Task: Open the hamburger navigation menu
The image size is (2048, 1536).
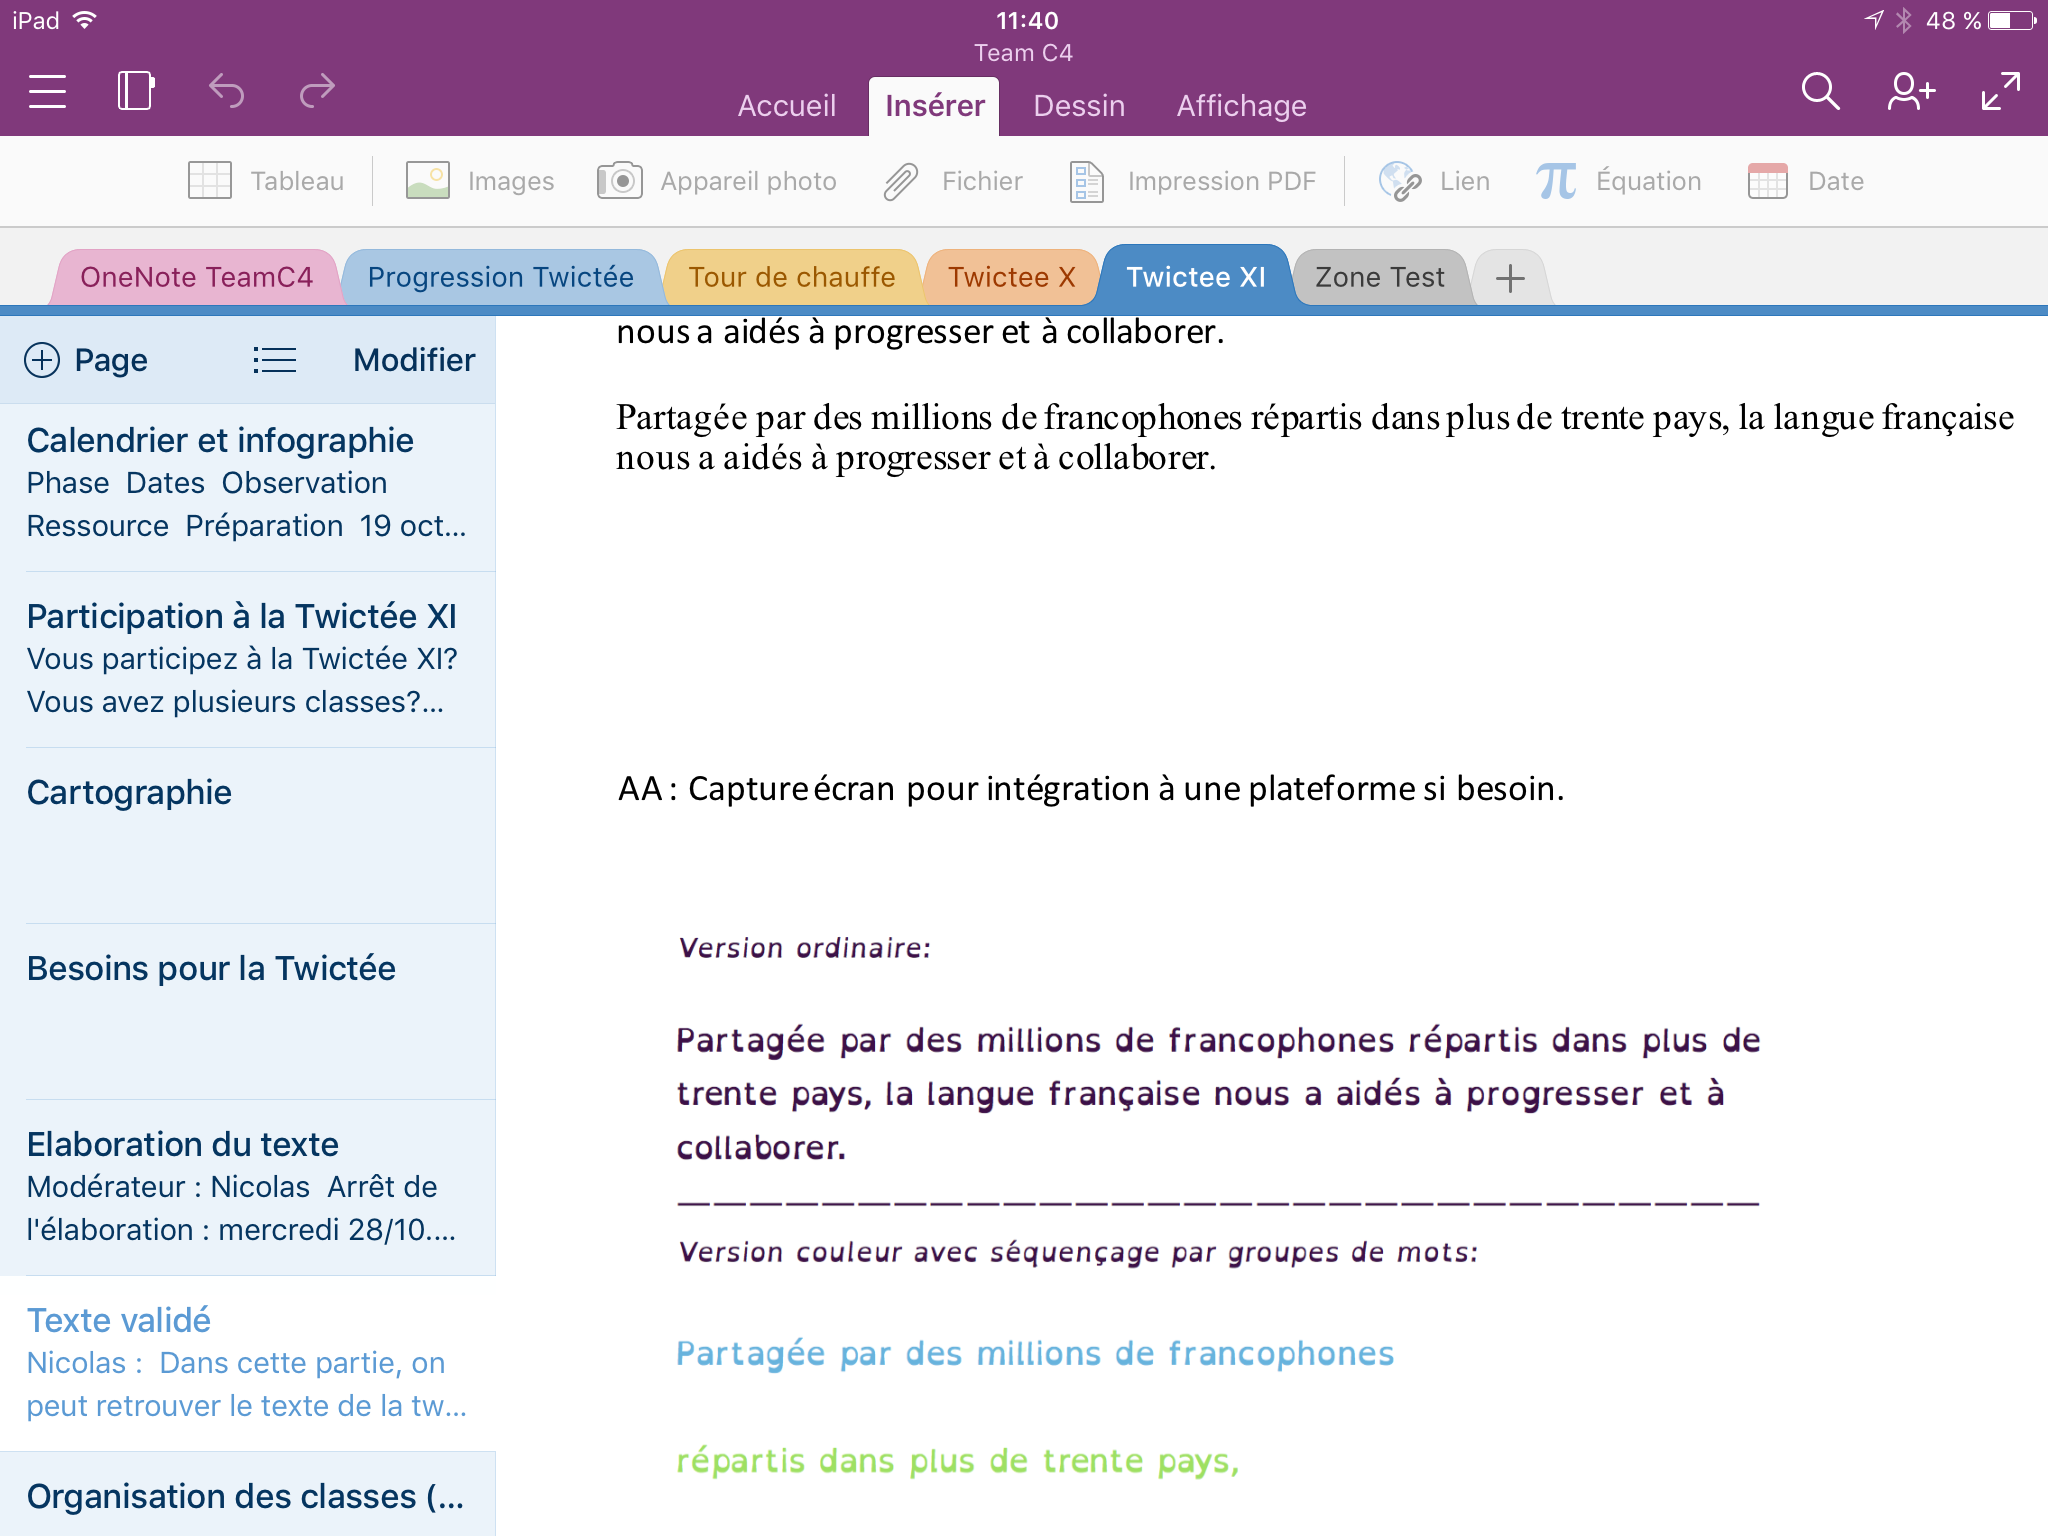Action: [47, 92]
